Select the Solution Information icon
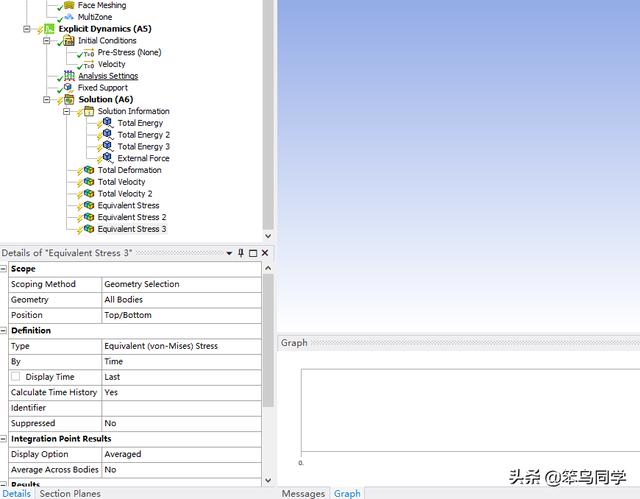The height and width of the screenshot is (499, 640). point(88,111)
